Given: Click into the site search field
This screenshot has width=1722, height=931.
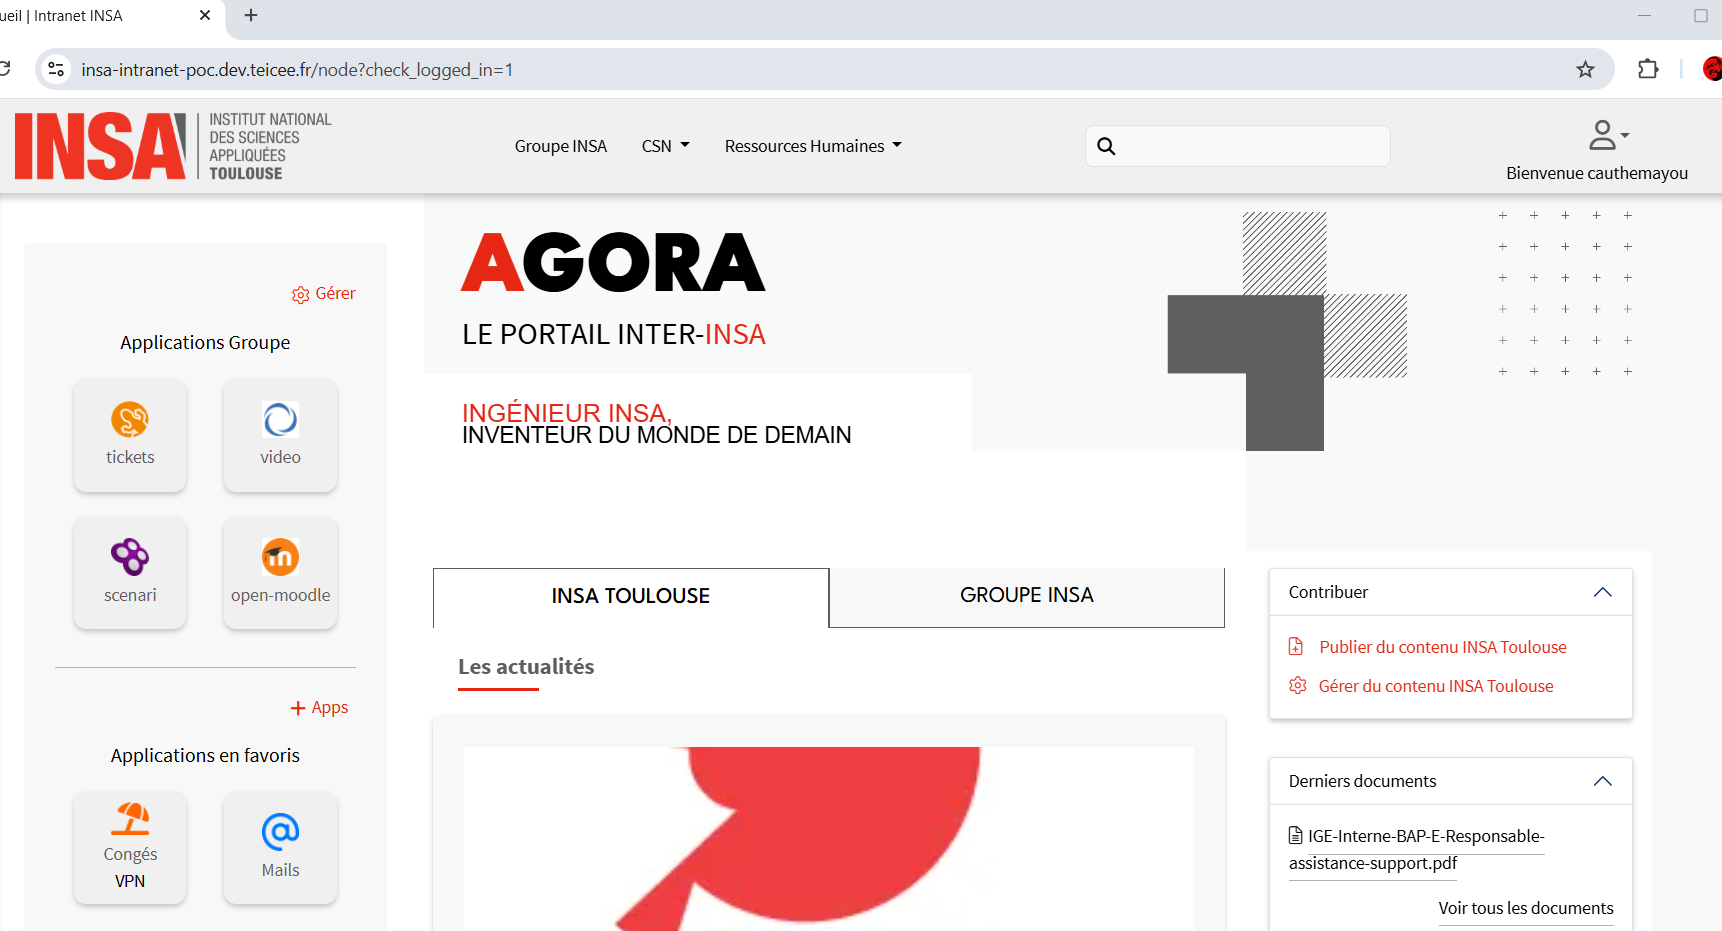Looking at the screenshot, I should 1250,146.
